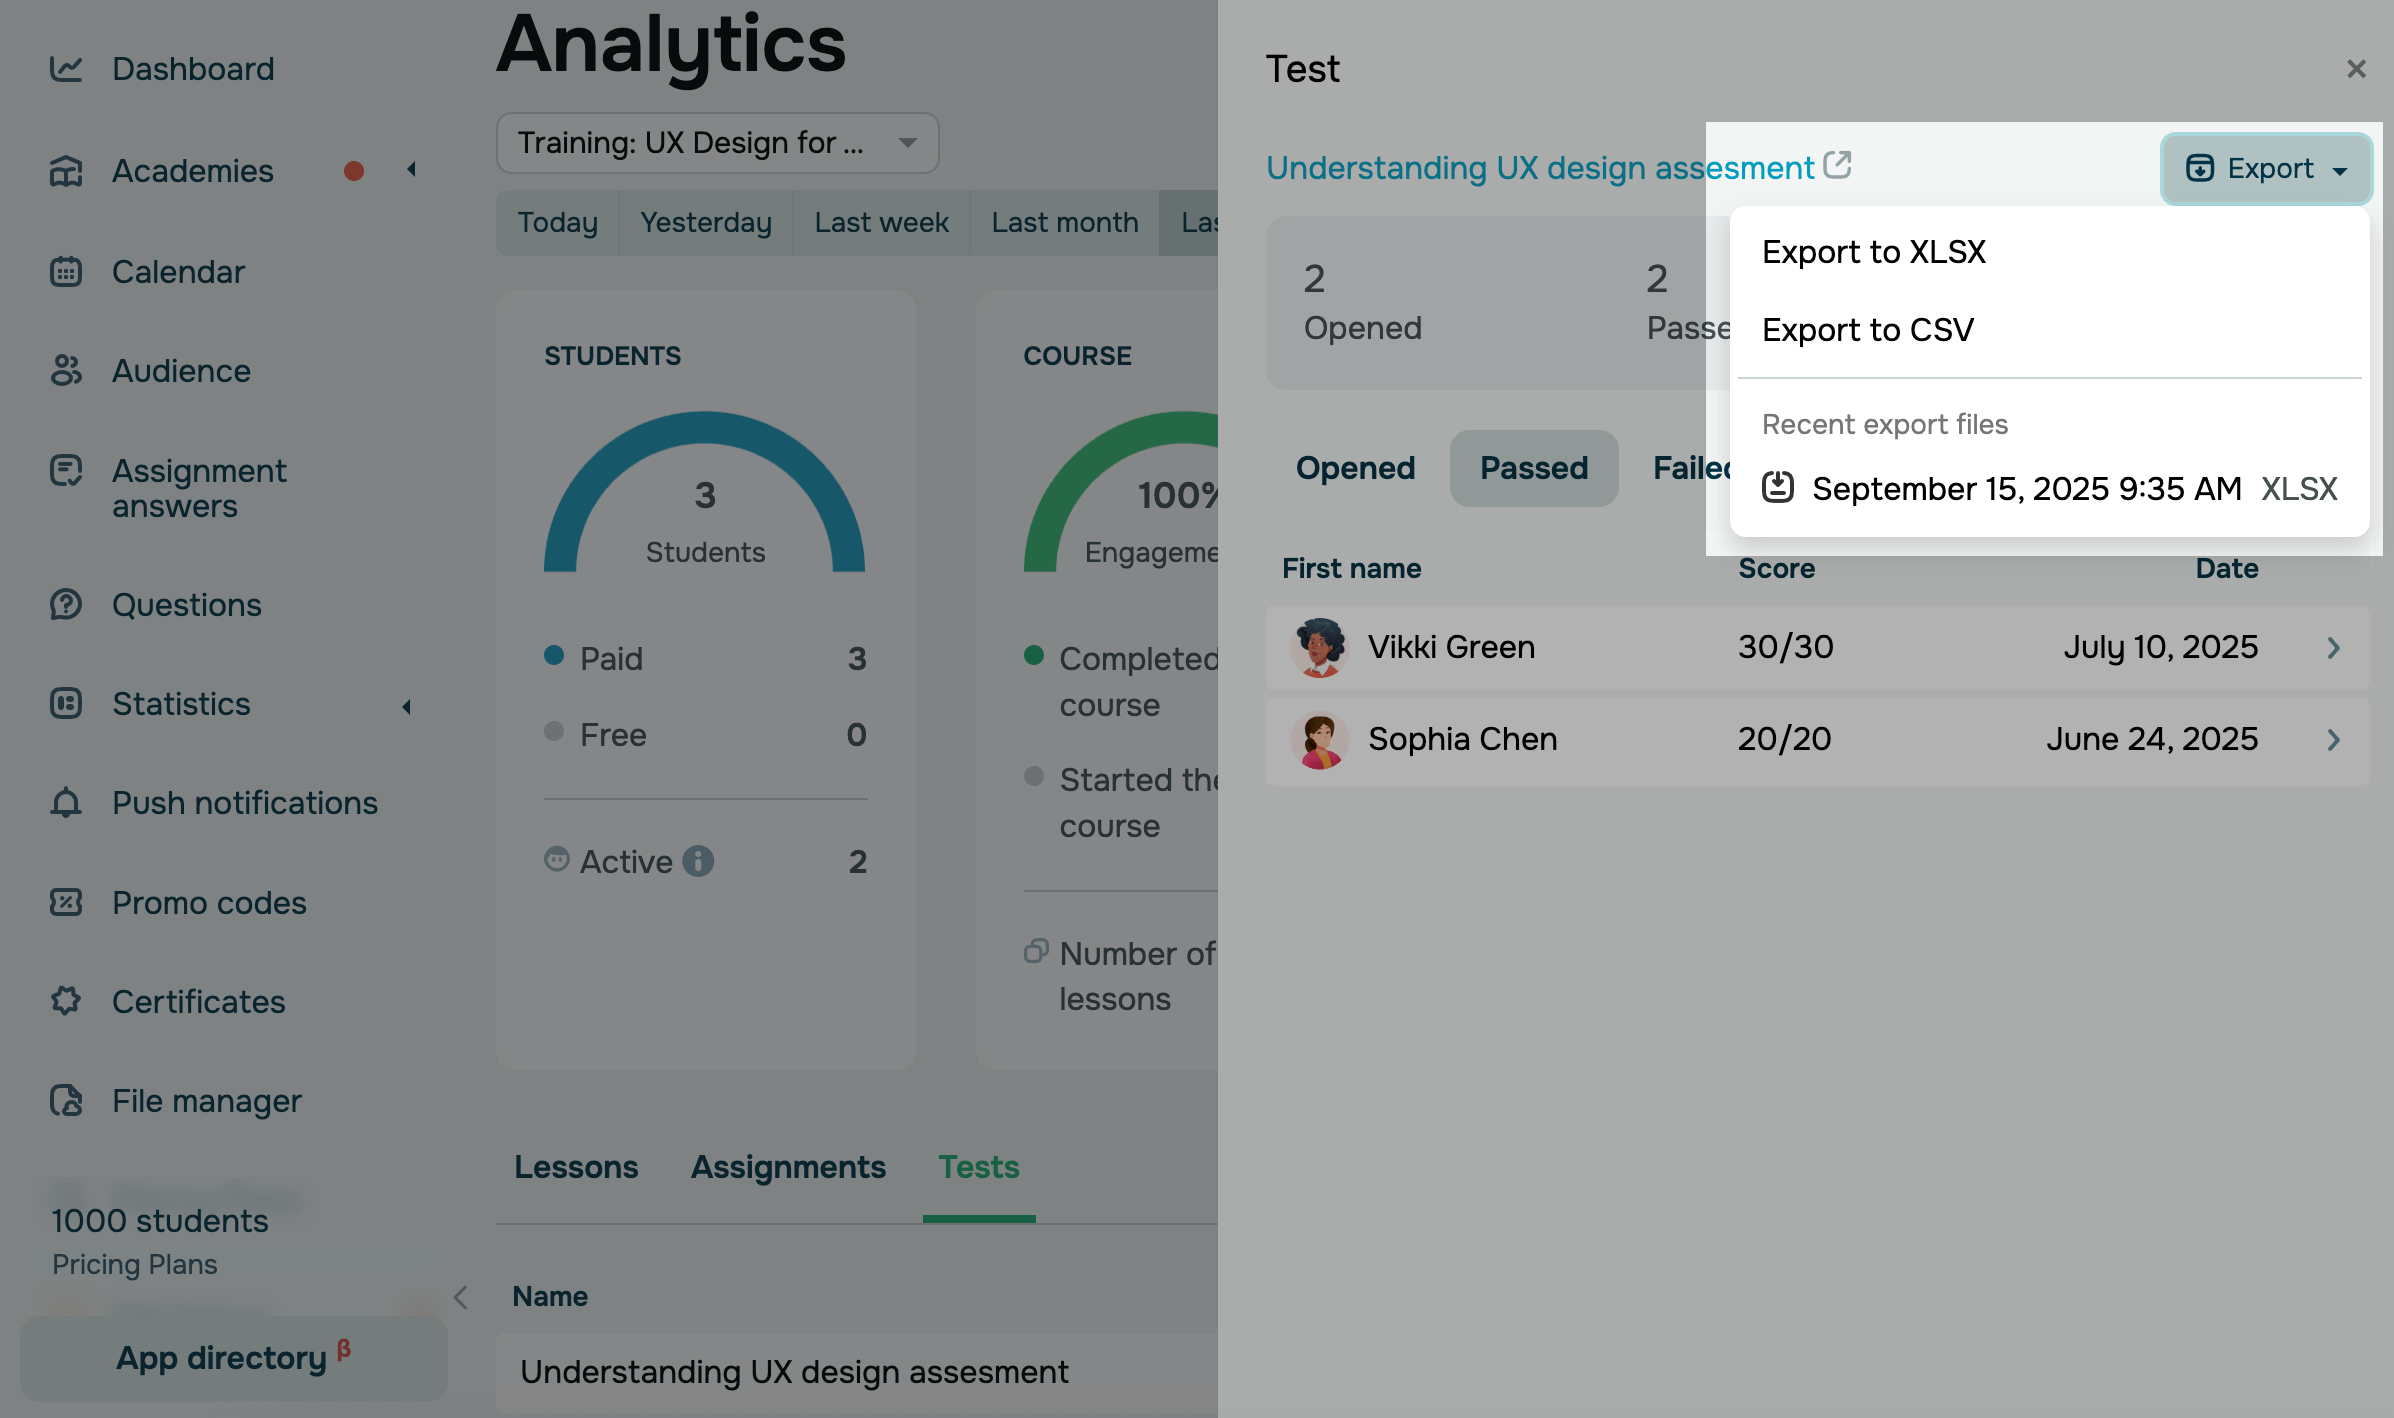Open Vikki Green's result row chevron

(2333, 648)
